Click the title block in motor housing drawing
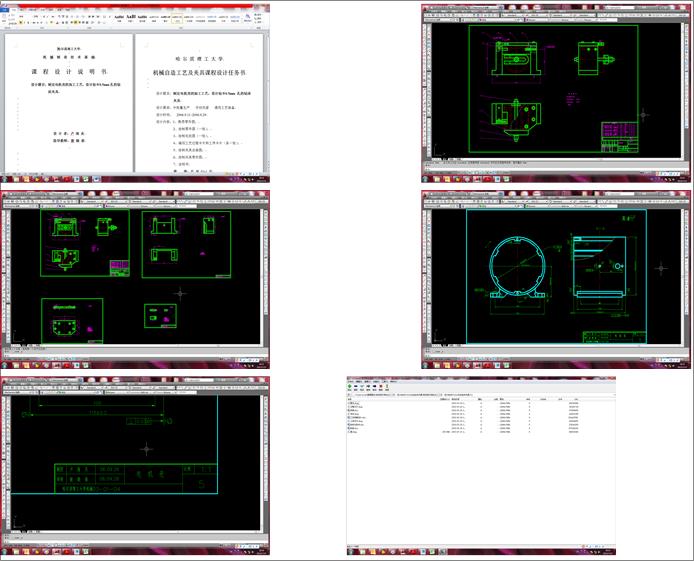 614,337
